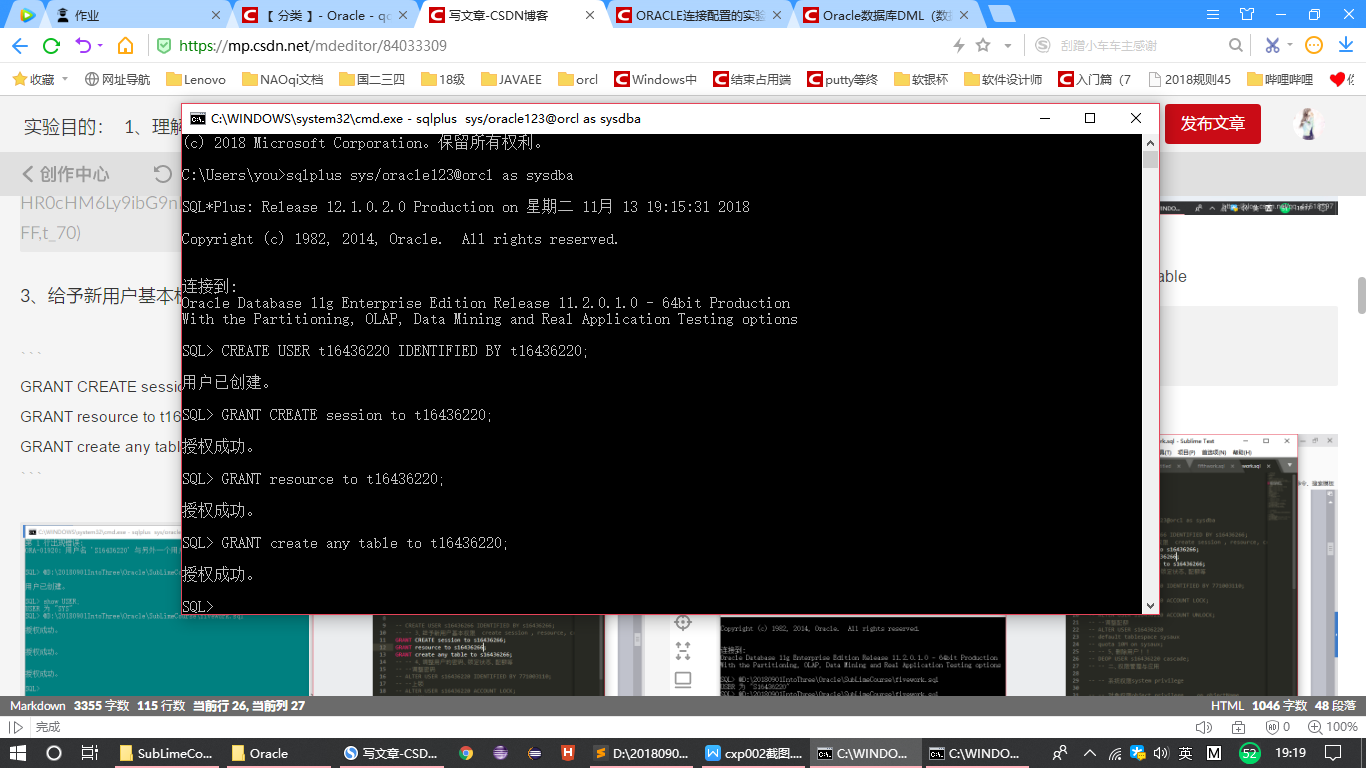
Task: Click the lightning speed-mode icon in address bar
Action: click(959, 46)
